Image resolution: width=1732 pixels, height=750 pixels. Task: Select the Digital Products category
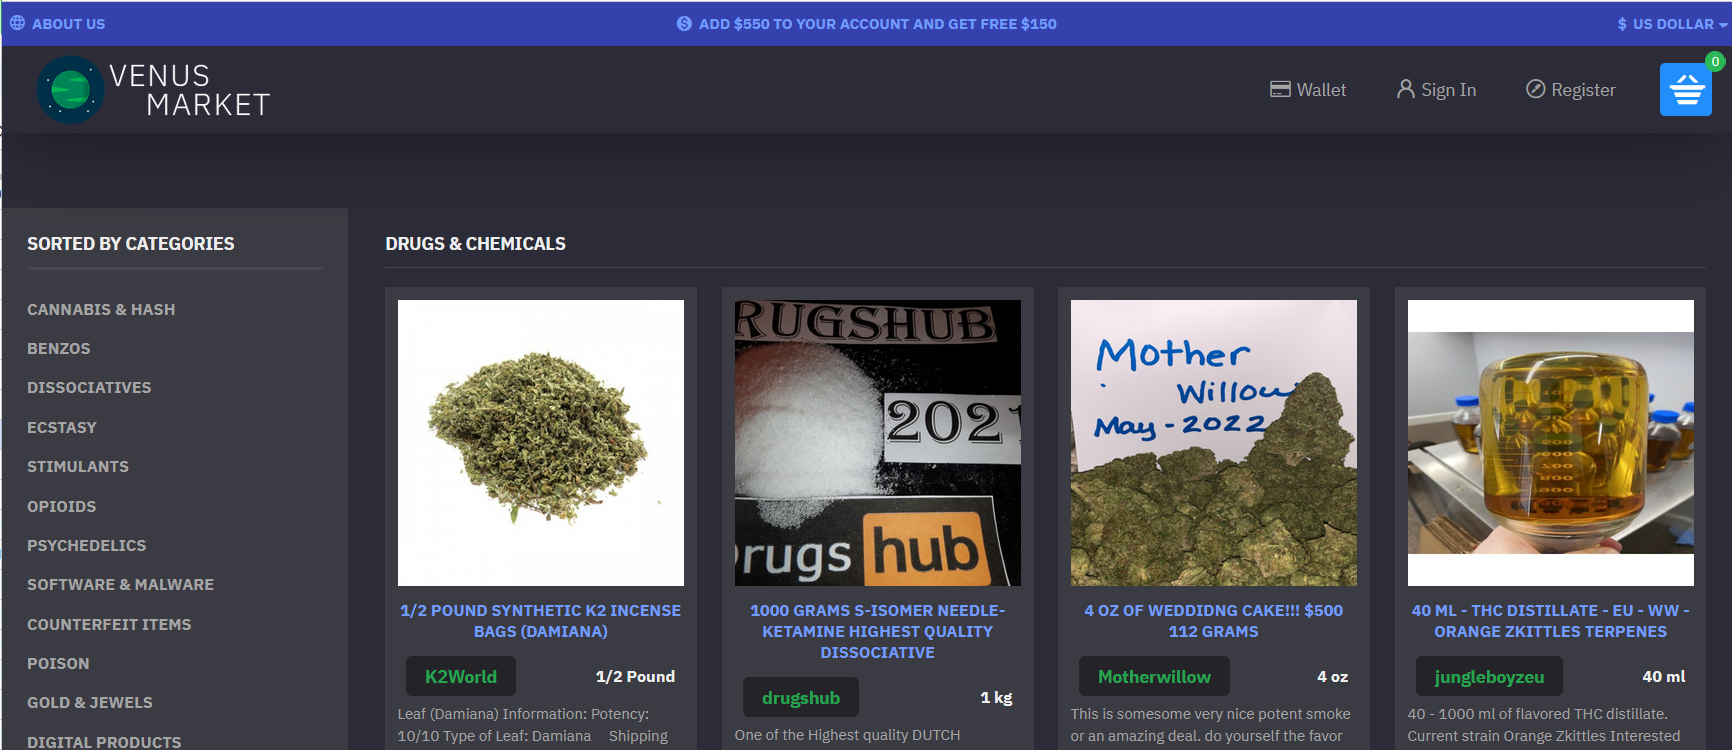pos(104,741)
